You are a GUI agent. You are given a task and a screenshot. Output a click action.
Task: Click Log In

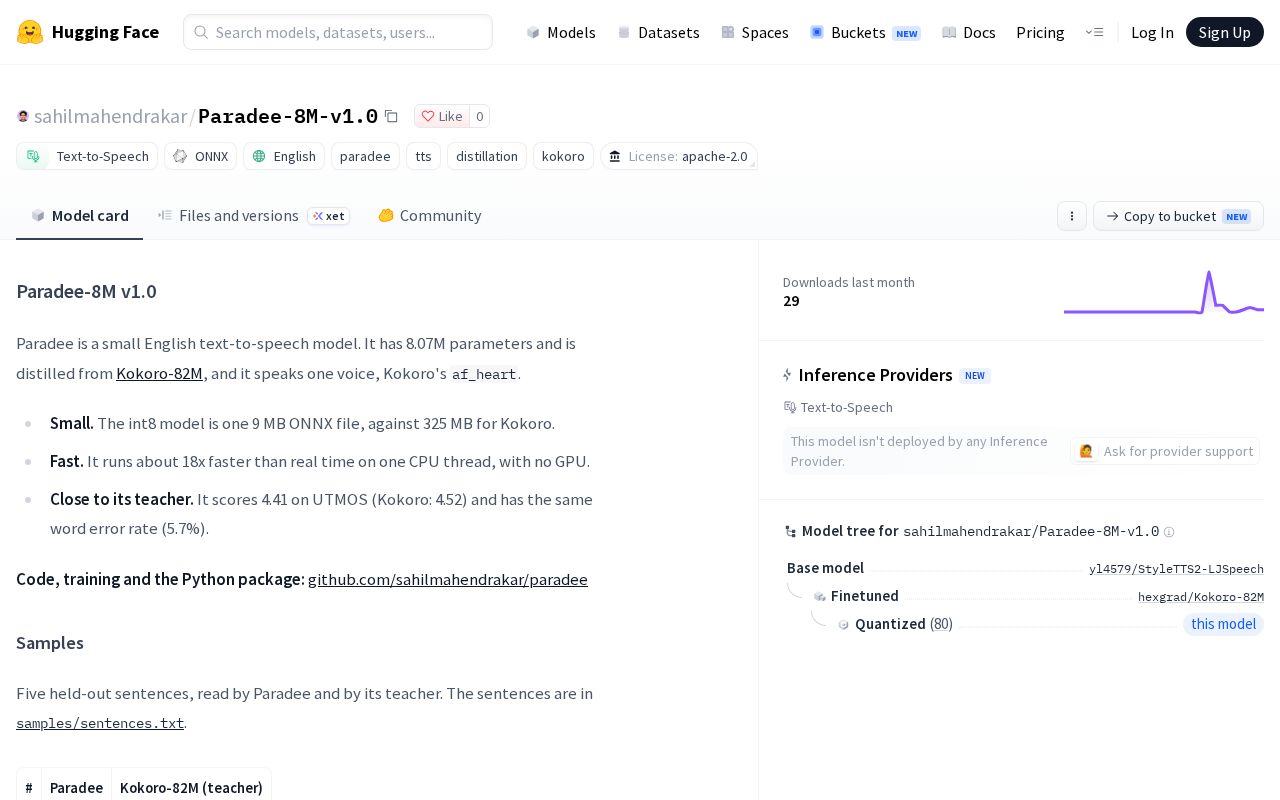point(1152,32)
